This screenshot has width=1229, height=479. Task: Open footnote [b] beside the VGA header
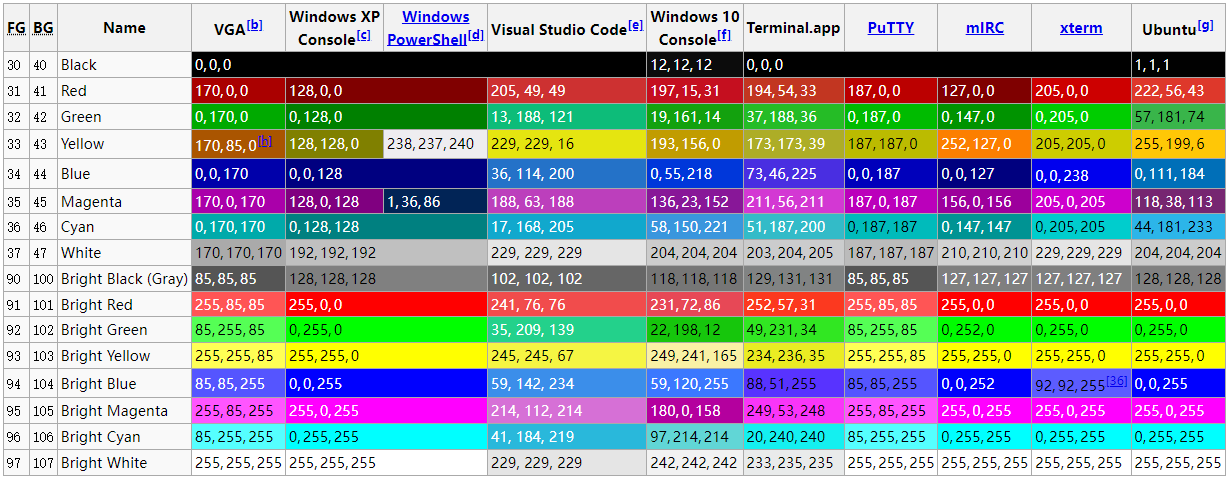(255, 24)
